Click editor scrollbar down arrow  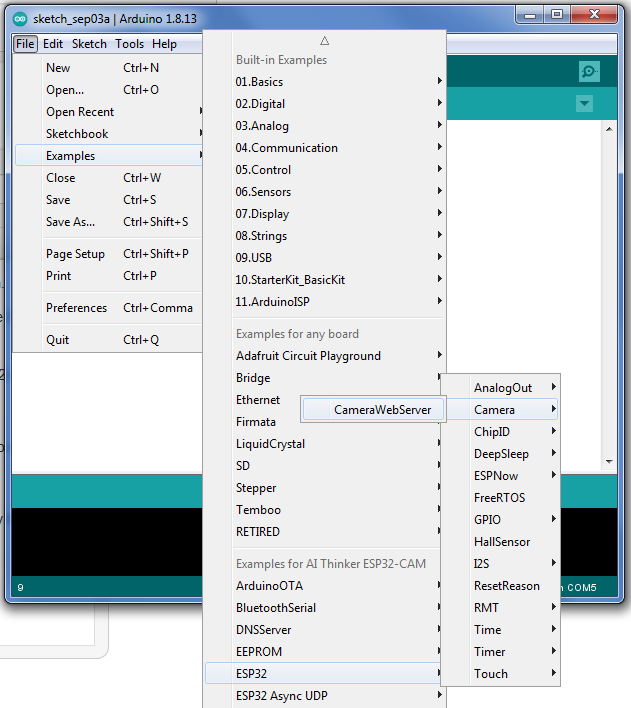tap(609, 462)
